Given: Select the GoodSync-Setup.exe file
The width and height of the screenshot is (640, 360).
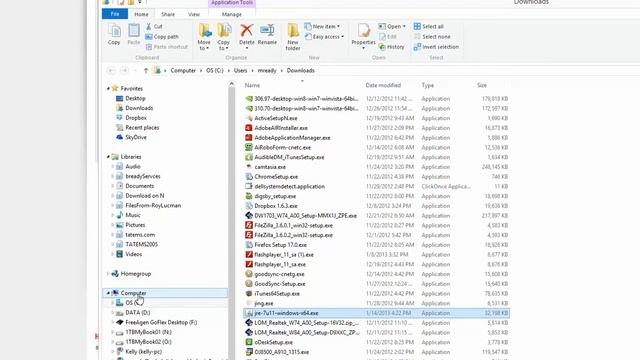Looking at the screenshot, I should pyautogui.click(x=280, y=284).
